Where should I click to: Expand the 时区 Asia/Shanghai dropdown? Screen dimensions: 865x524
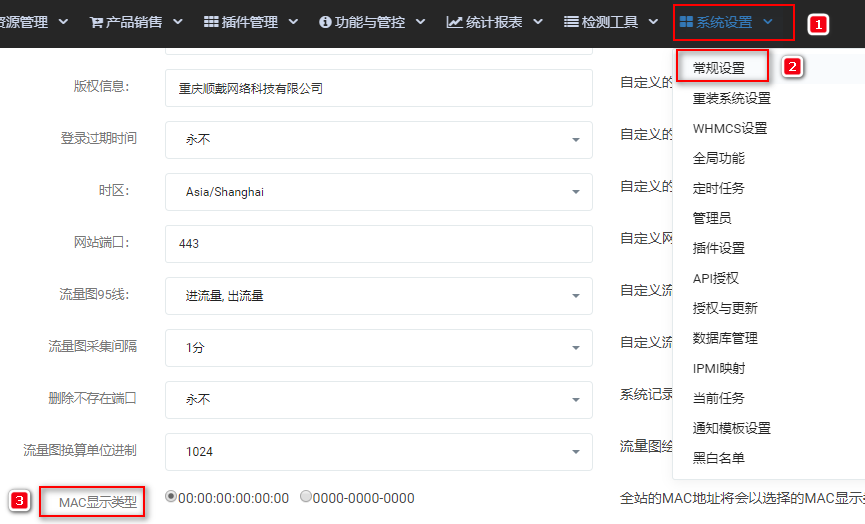pos(378,192)
